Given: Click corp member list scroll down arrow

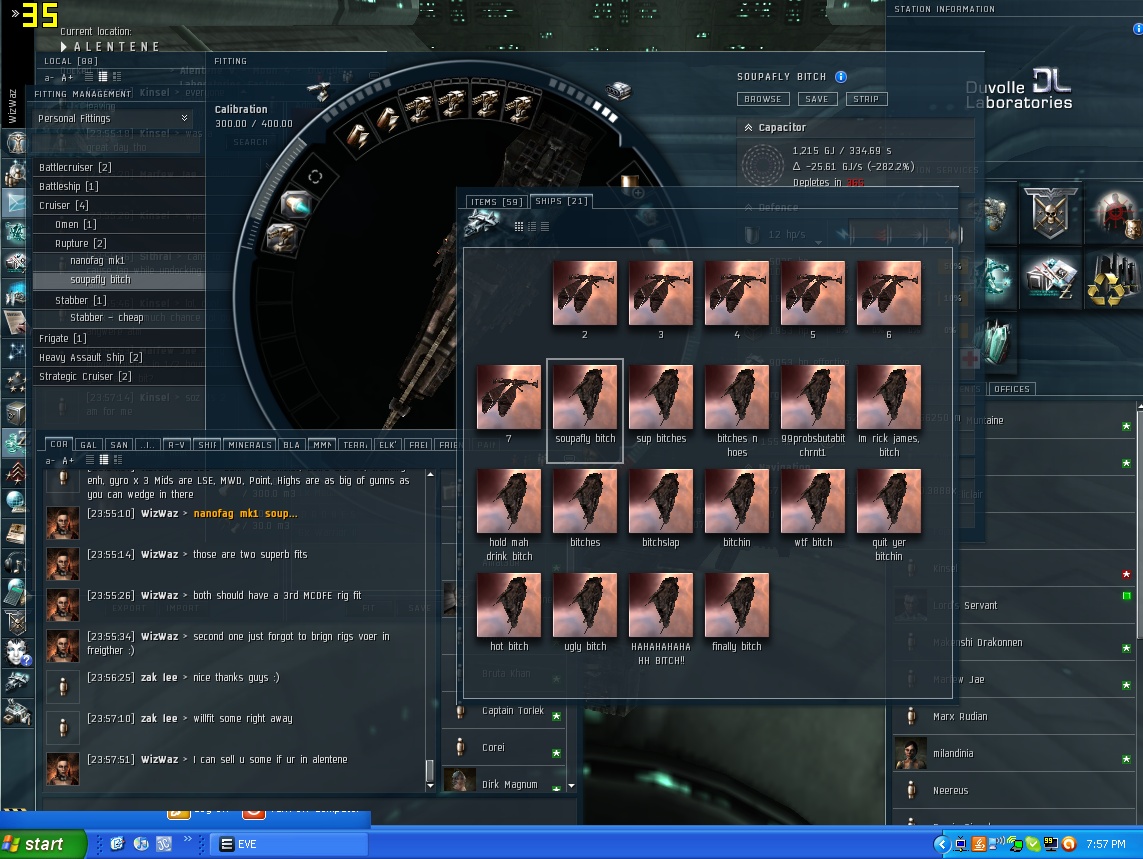Looking at the screenshot, I should pos(572,786).
